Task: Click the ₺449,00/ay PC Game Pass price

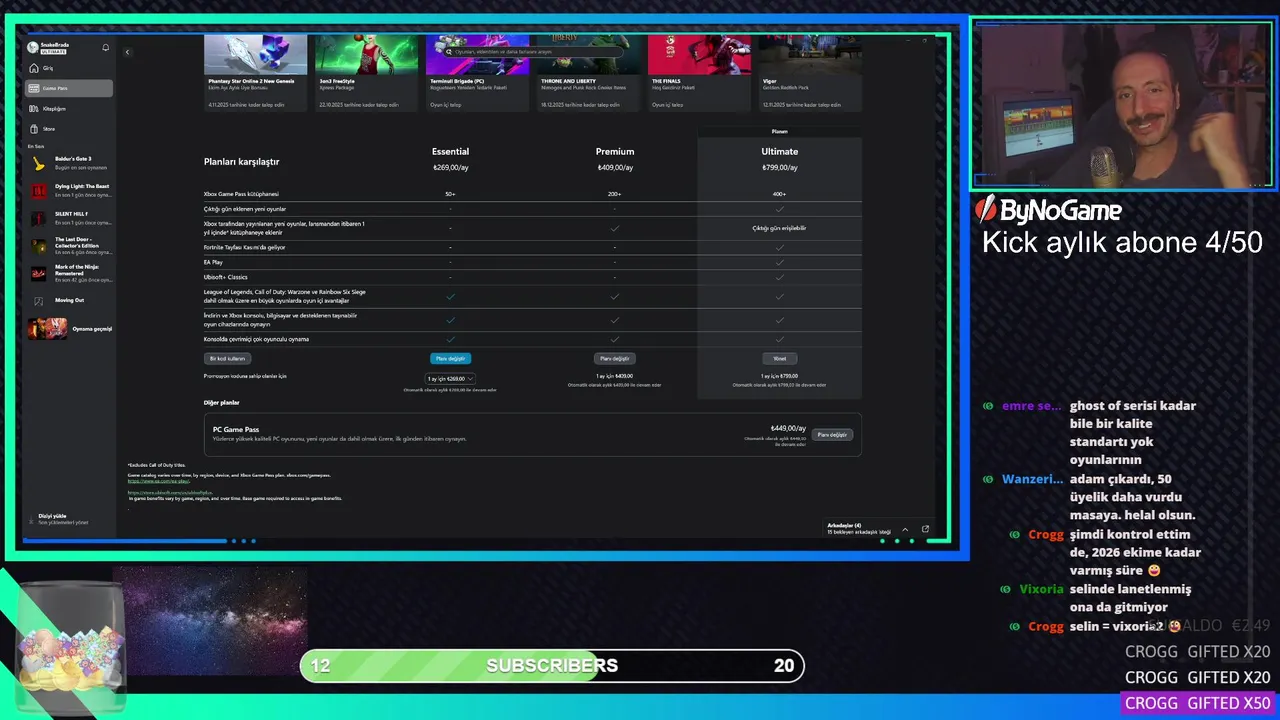Action: tap(788, 428)
